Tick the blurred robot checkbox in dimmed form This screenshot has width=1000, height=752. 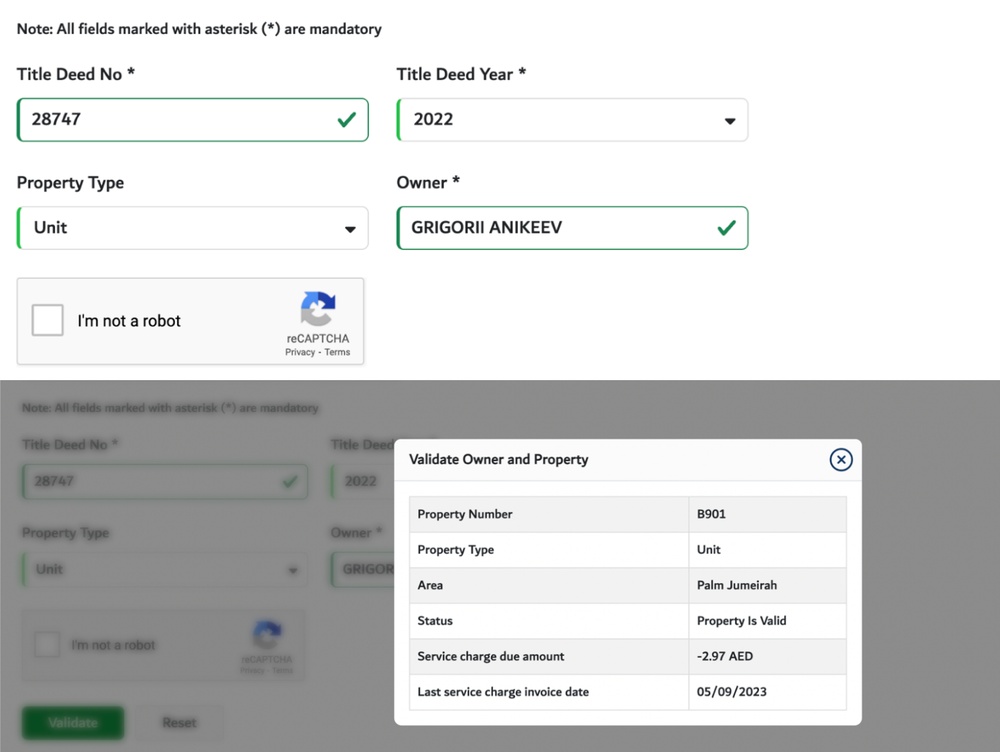coord(47,645)
